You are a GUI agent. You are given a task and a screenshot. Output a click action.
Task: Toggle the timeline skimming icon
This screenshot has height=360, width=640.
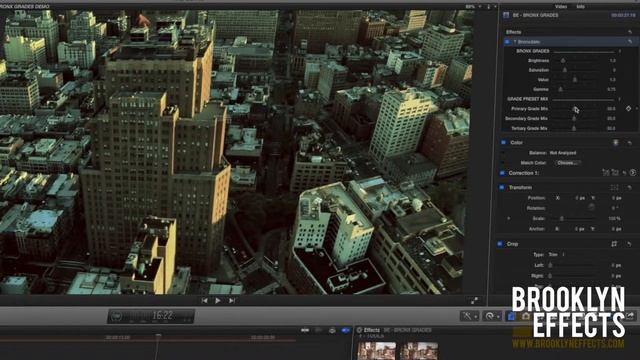305,330
